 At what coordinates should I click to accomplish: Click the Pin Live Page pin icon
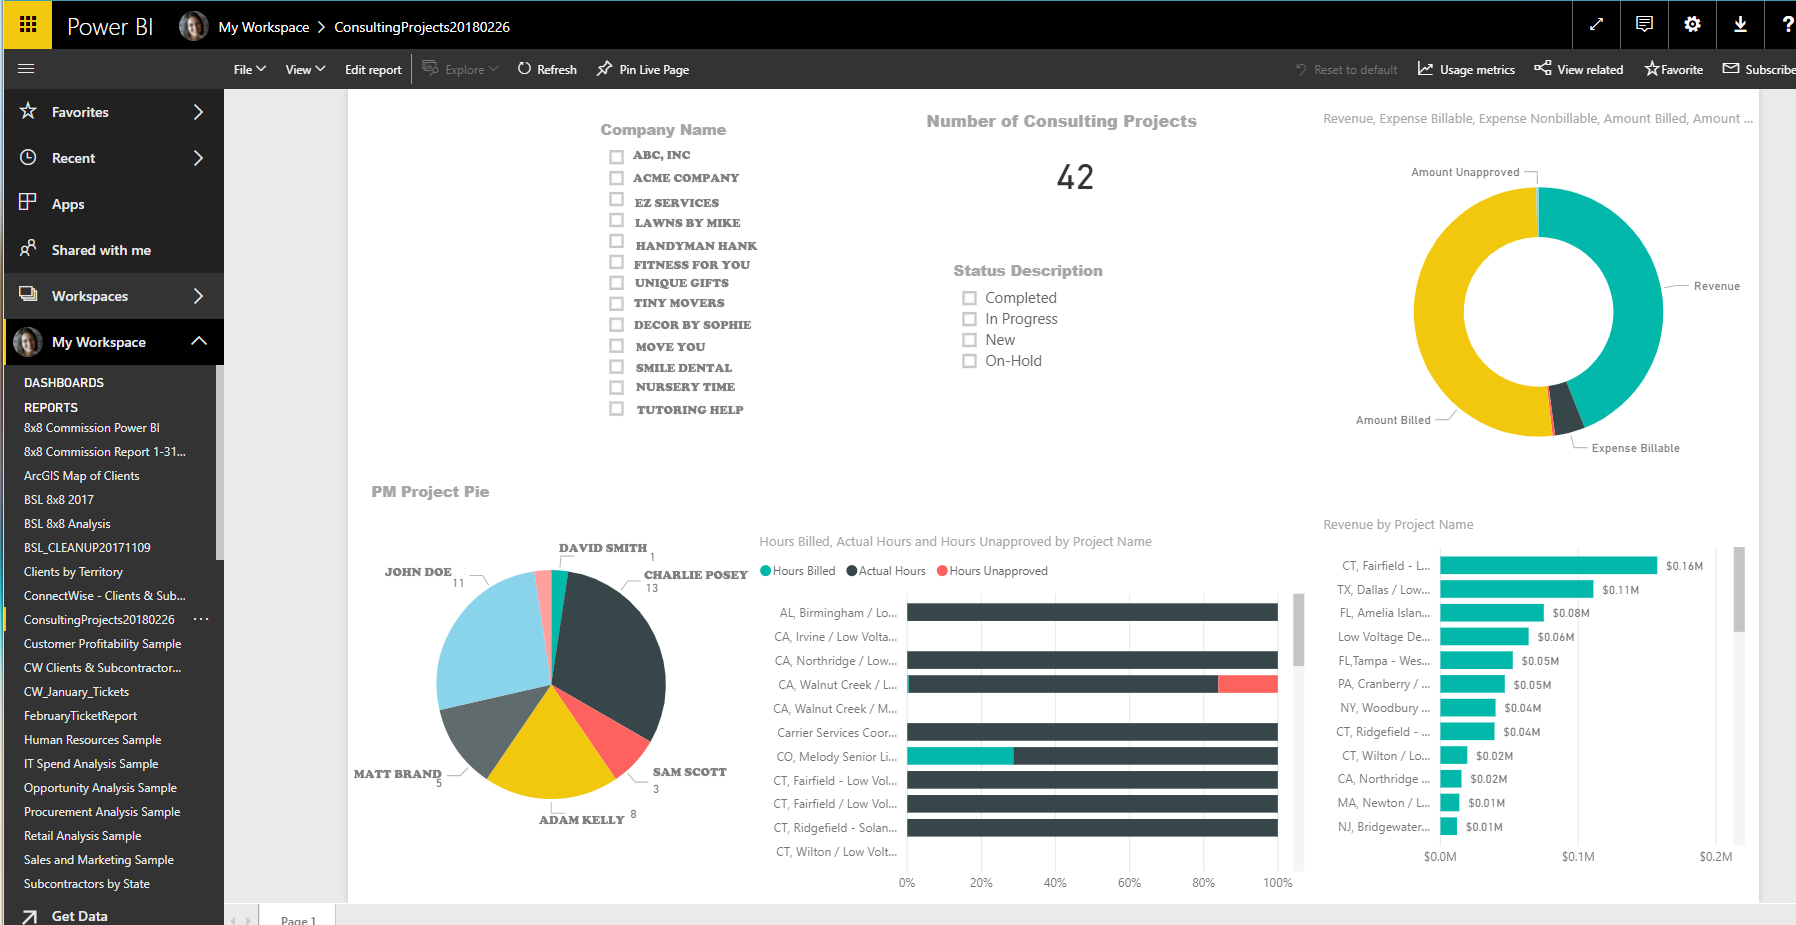pos(604,69)
